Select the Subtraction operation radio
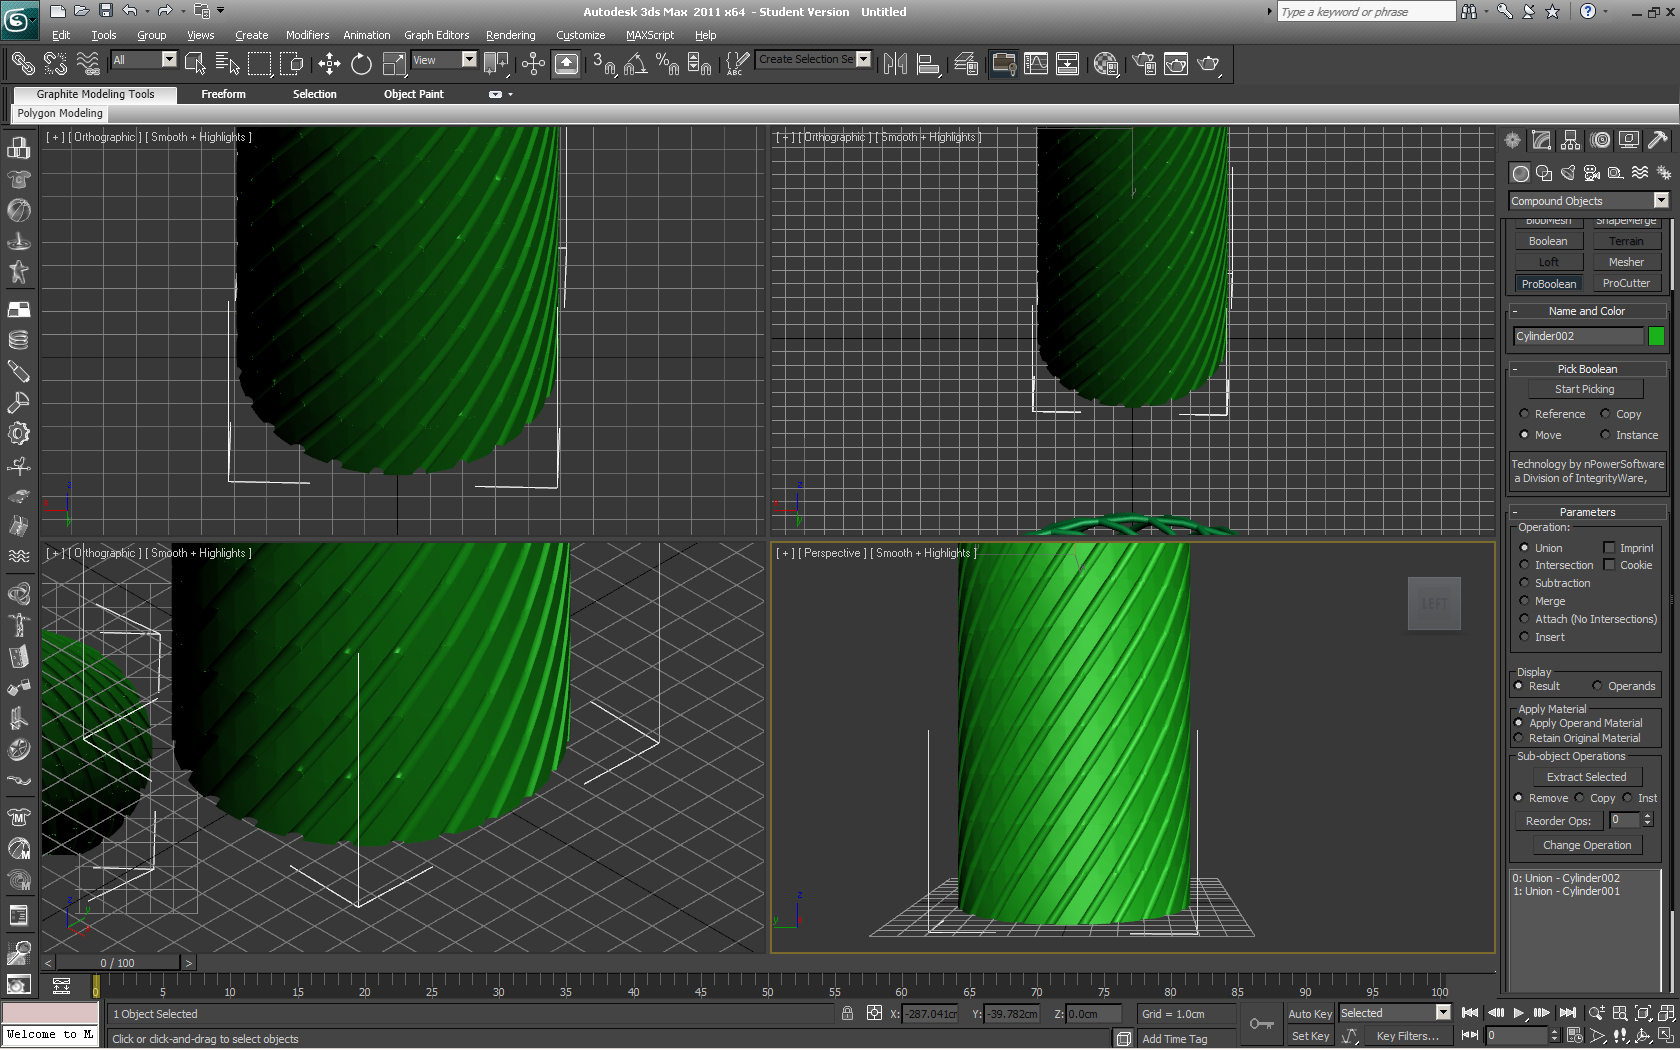 click(1524, 583)
